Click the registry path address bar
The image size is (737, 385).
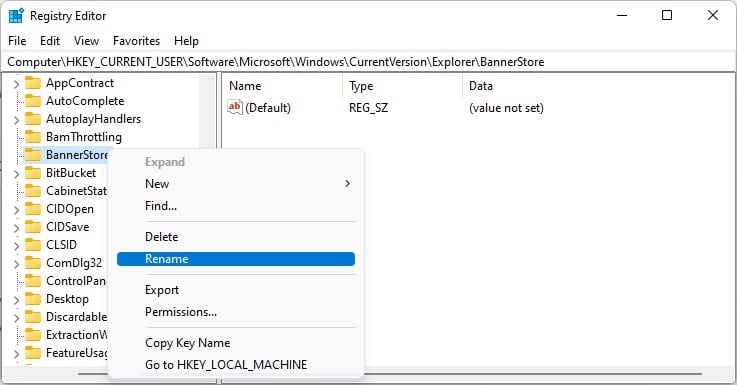tap(368, 62)
